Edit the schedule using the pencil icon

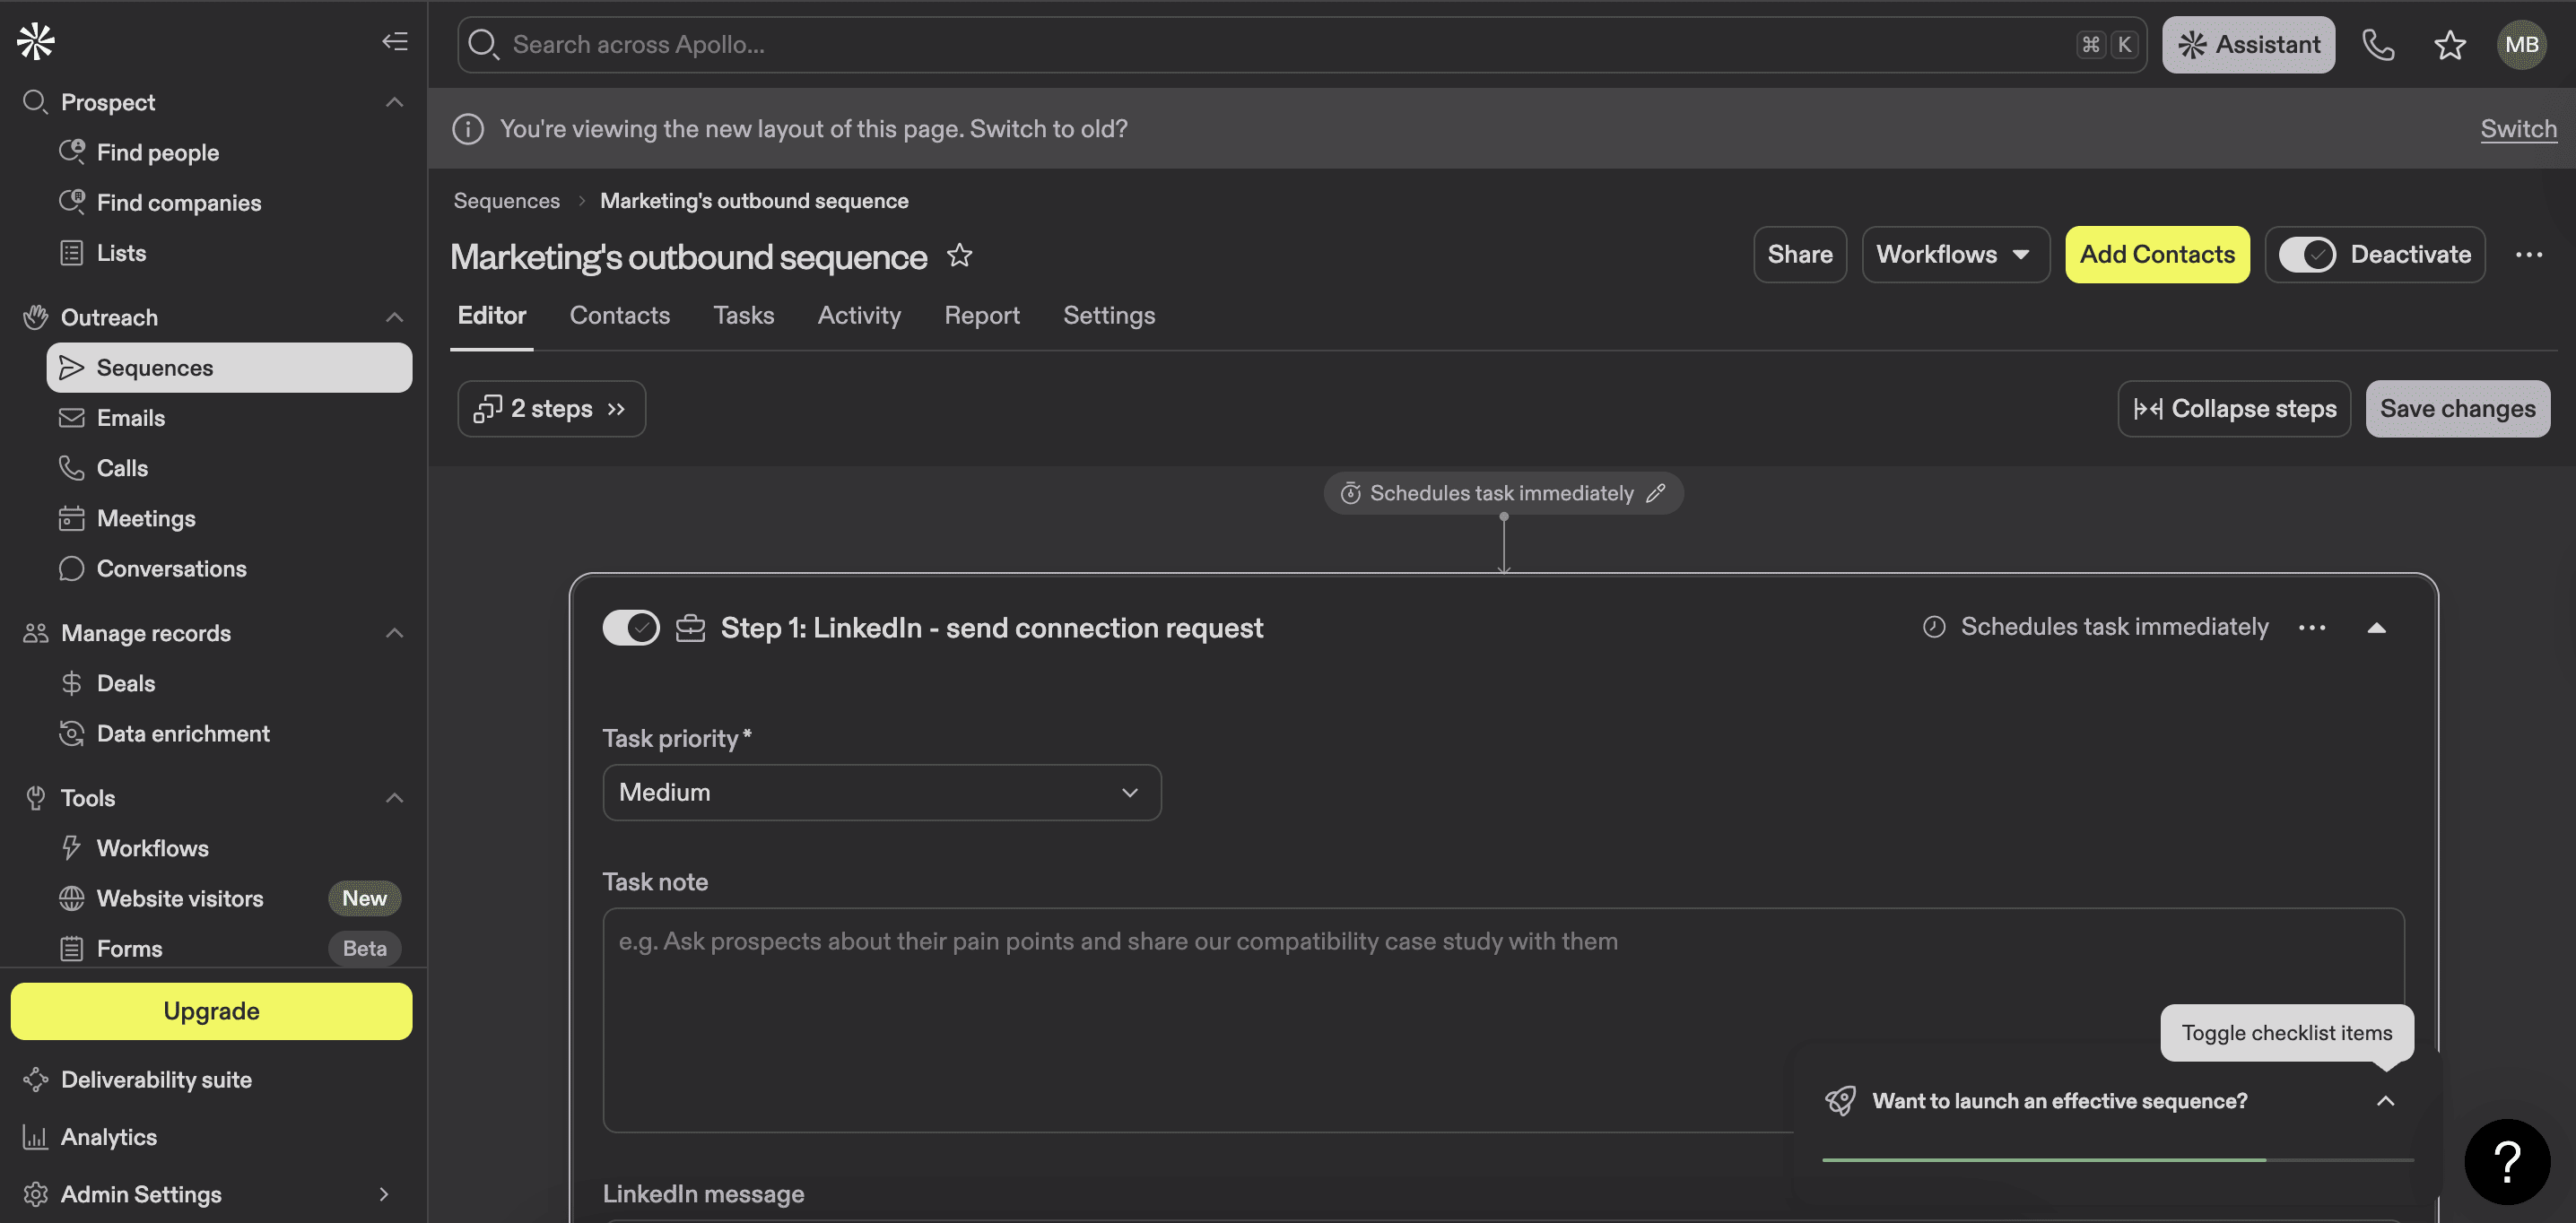point(1656,493)
